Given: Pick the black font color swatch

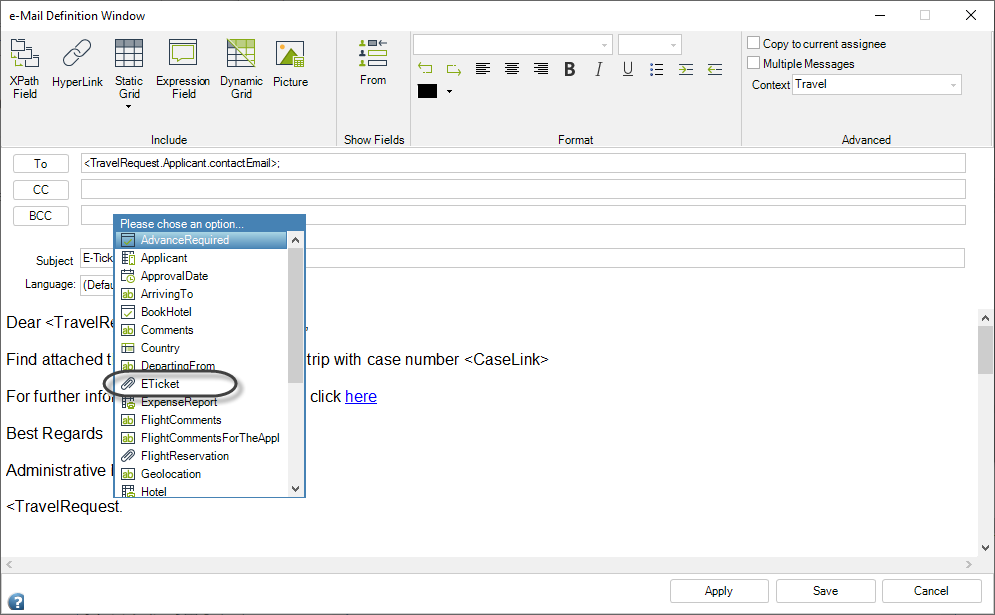Looking at the screenshot, I should click(427, 91).
